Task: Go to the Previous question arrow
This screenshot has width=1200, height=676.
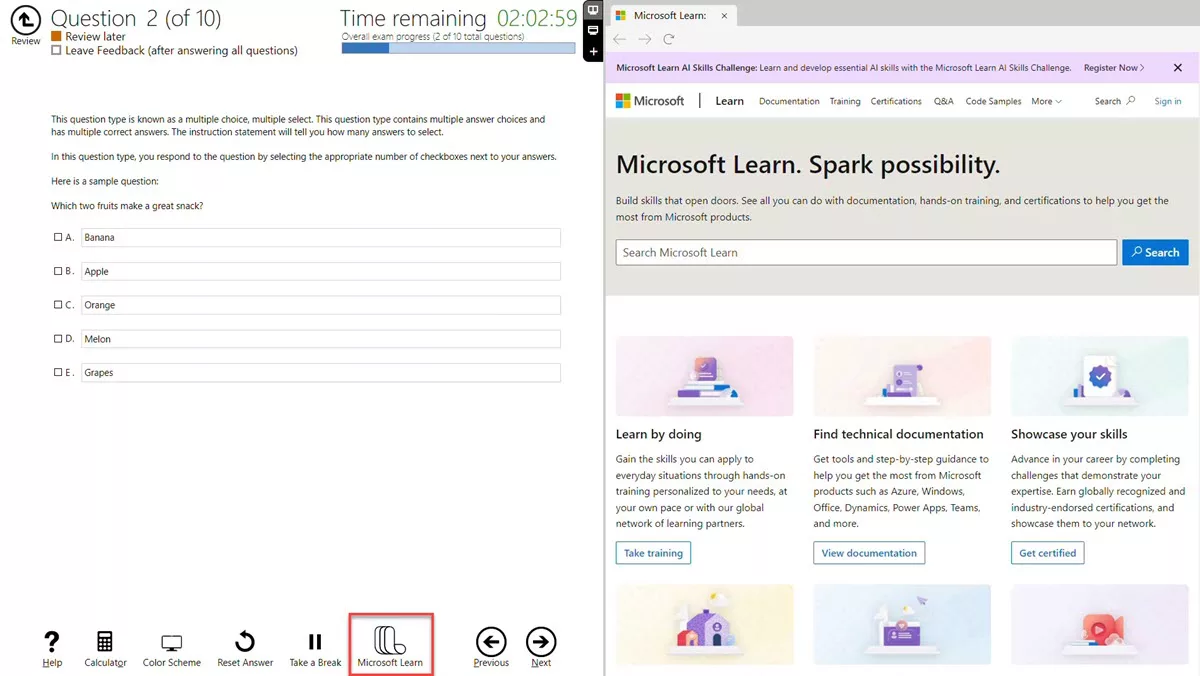Action: pos(491,641)
